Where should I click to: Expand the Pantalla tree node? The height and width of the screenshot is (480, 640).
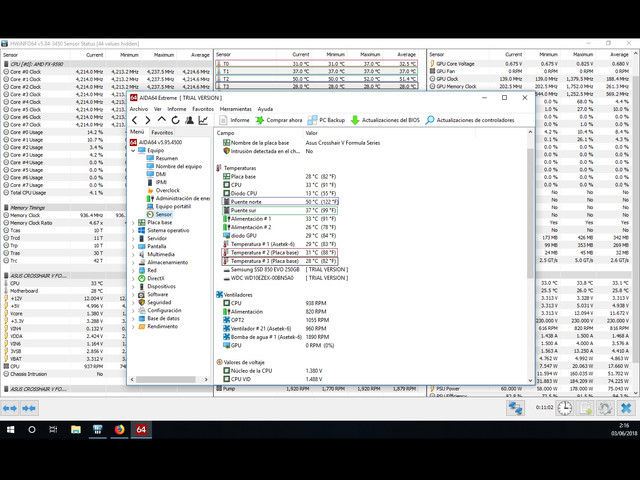[x=133, y=247]
